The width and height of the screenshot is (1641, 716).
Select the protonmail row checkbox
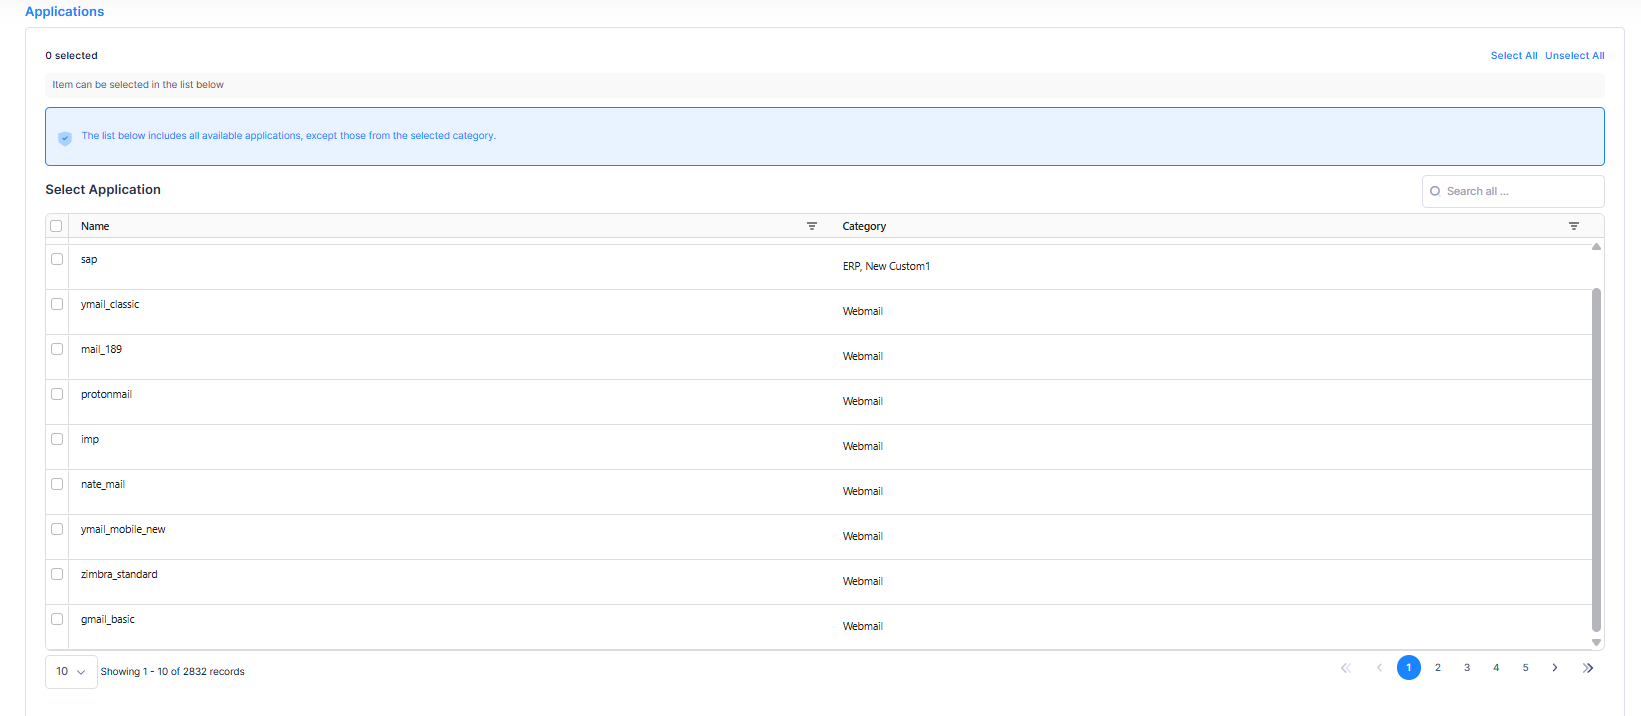57,394
